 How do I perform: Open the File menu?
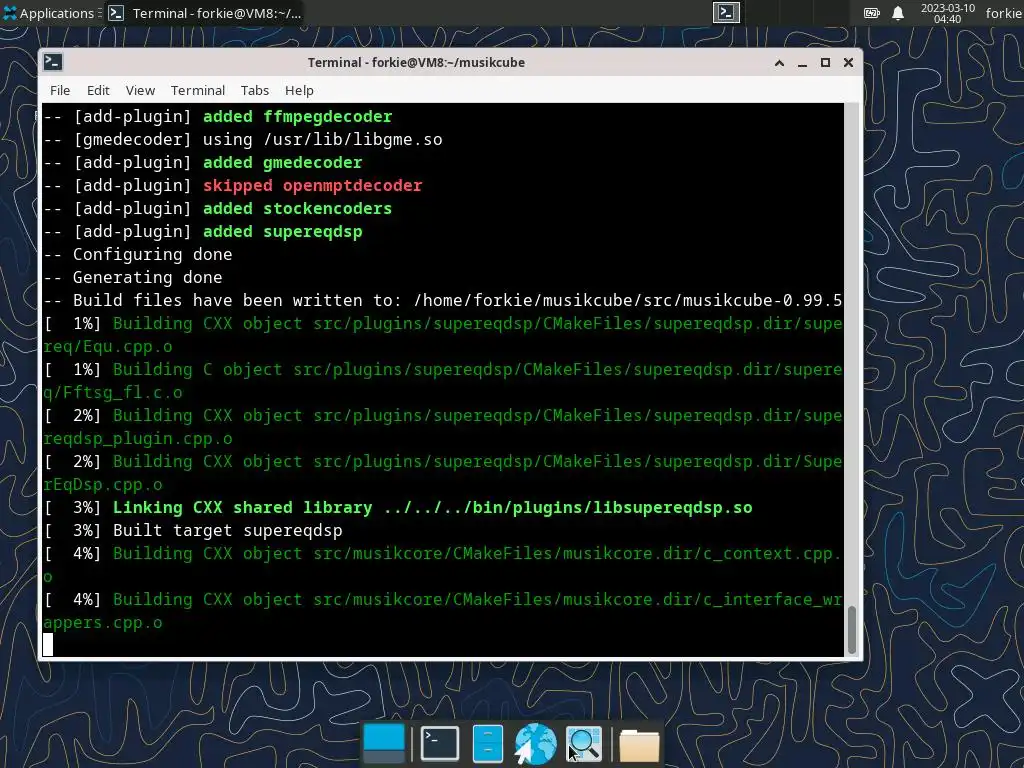[x=60, y=90]
